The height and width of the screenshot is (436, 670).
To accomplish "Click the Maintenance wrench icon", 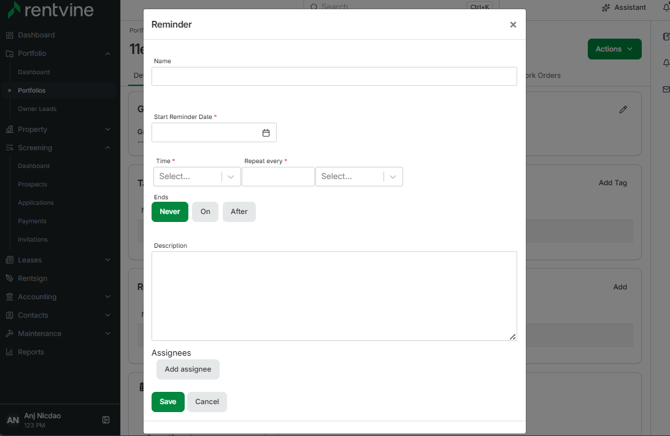I will point(9,333).
